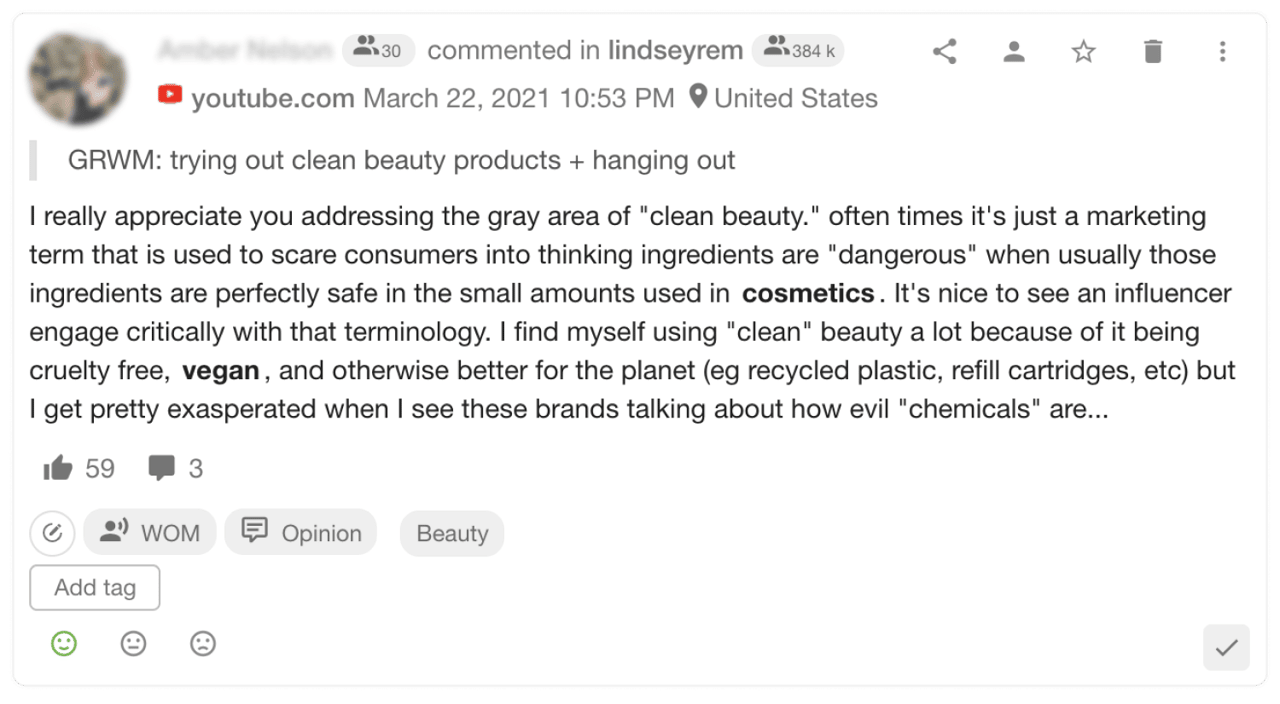1280x704 pixels.
Task: Select the WOM tag chip
Action: (150, 532)
